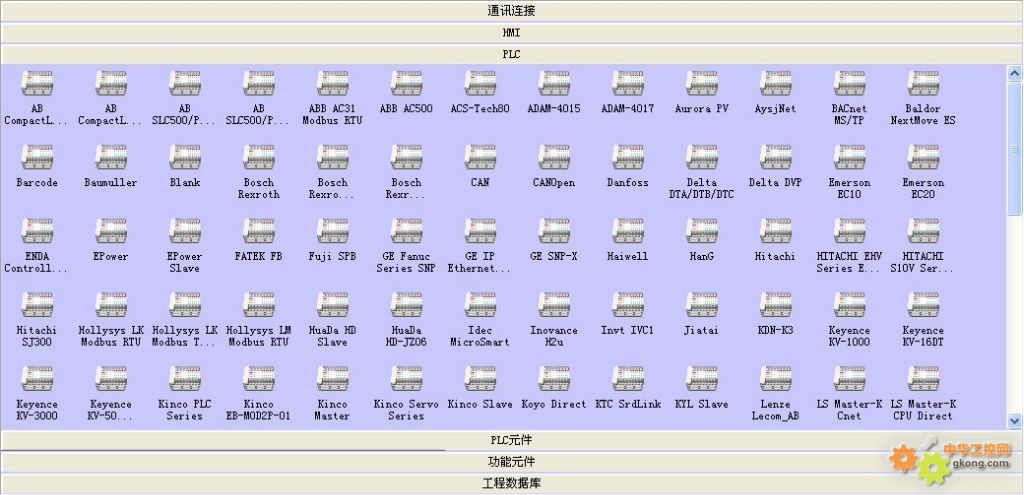
Task: Select the Danfoss device icon
Action: pyautogui.click(x=628, y=157)
